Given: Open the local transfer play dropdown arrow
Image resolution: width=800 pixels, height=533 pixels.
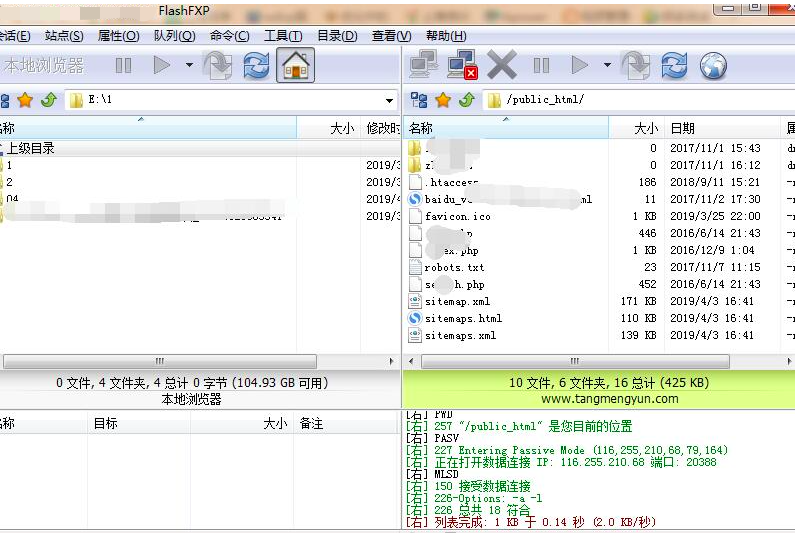Looking at the screenshot, I should pyautogui.click(x=189, y=65).
